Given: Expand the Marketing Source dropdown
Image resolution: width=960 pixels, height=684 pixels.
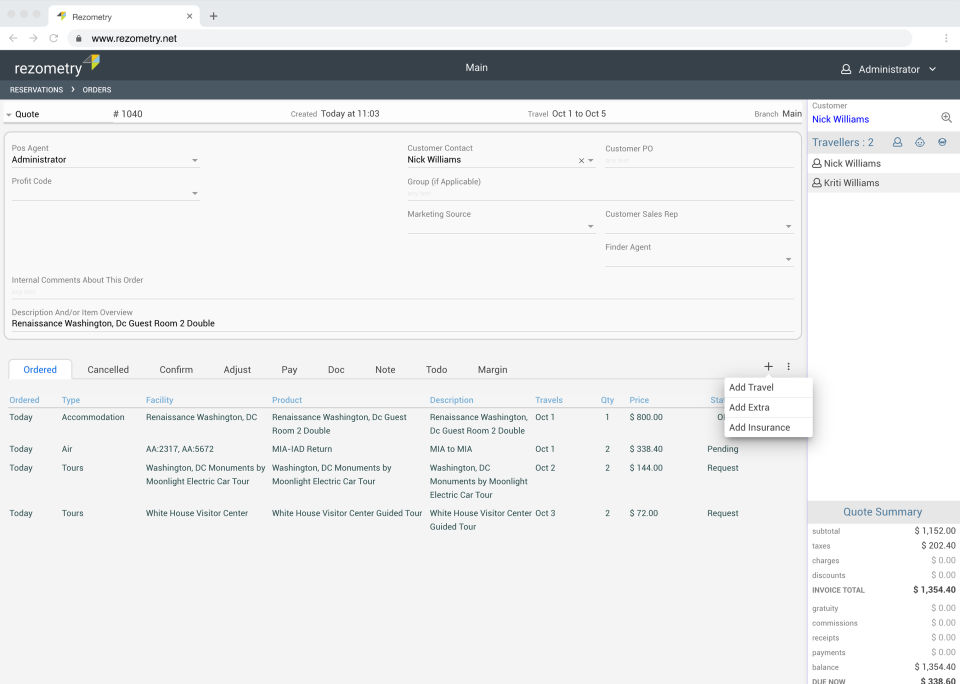Looking at the screenshot, I should [x=590, y=226].
